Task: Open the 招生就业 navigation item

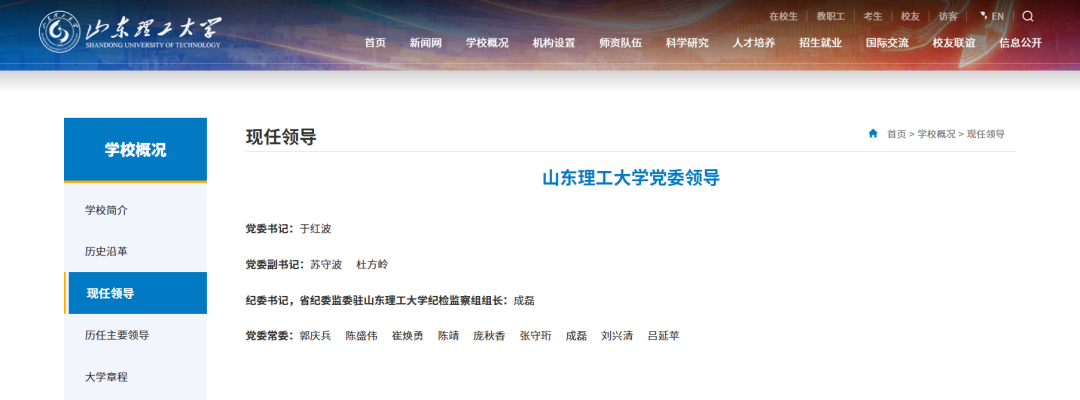Action: click(820, 43)
